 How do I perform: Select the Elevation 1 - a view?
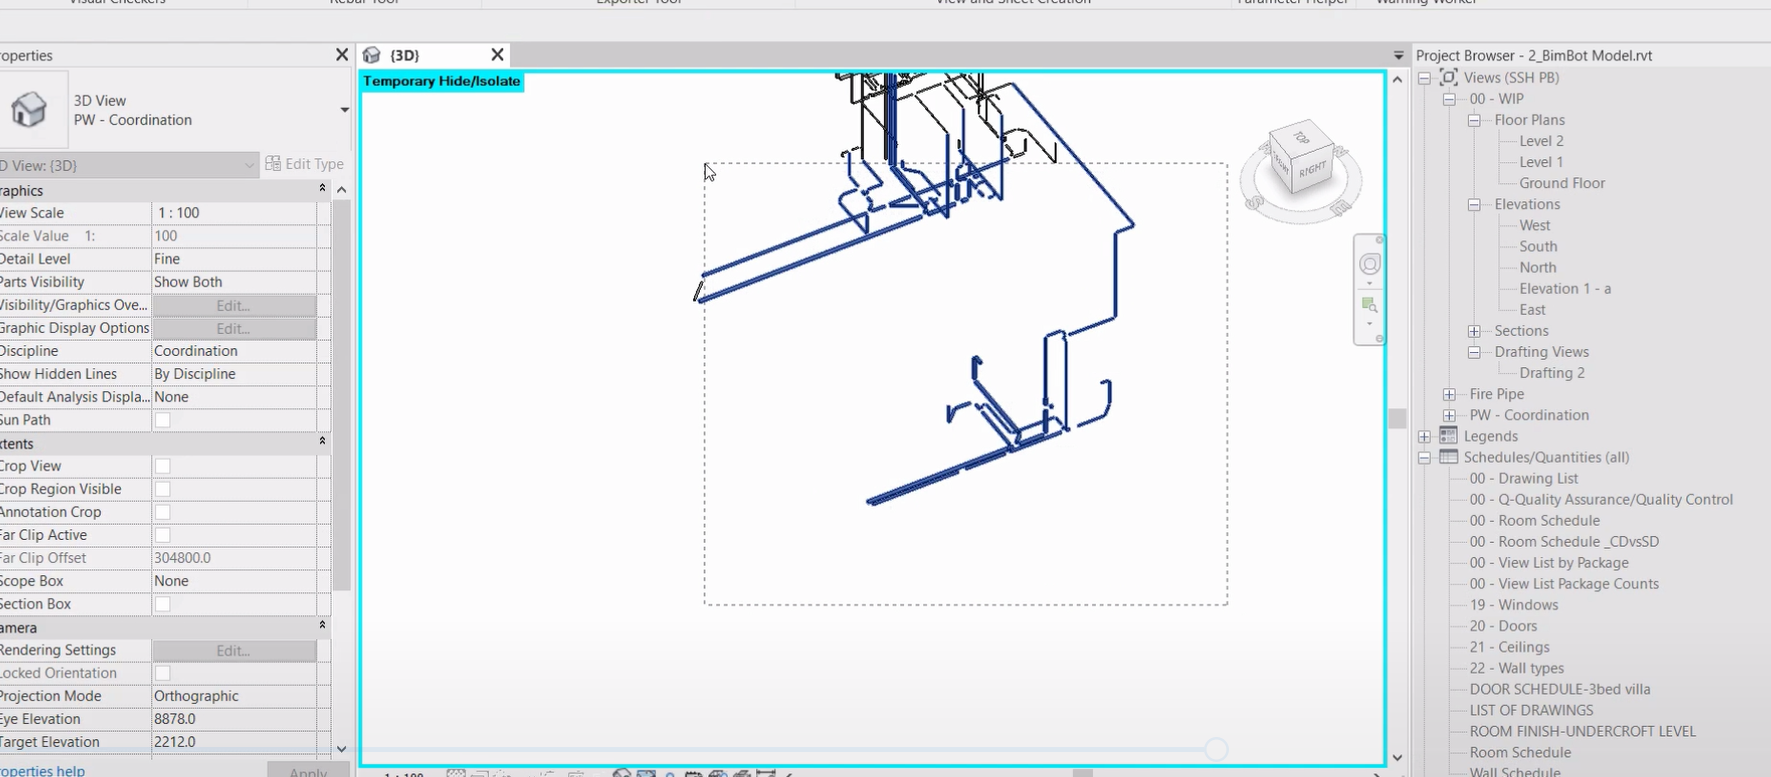tap(1565, 289)
